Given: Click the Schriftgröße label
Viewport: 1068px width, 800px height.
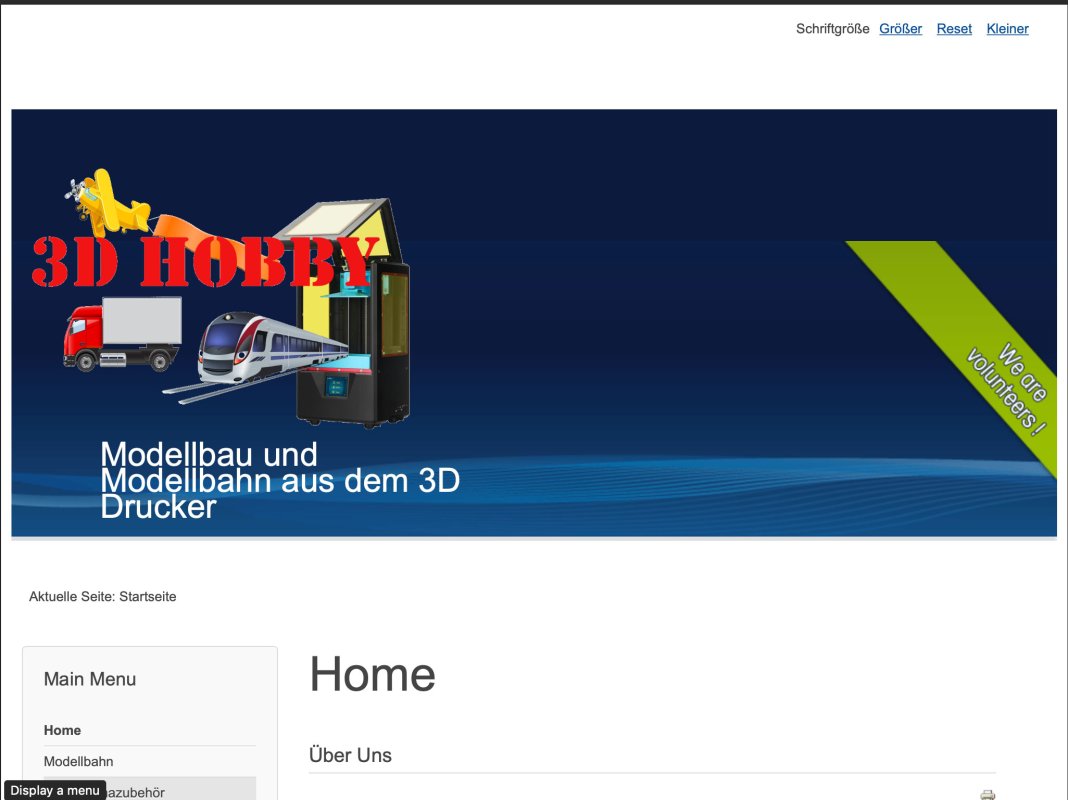Looking at the screenshot, I should tap(832, 29).
